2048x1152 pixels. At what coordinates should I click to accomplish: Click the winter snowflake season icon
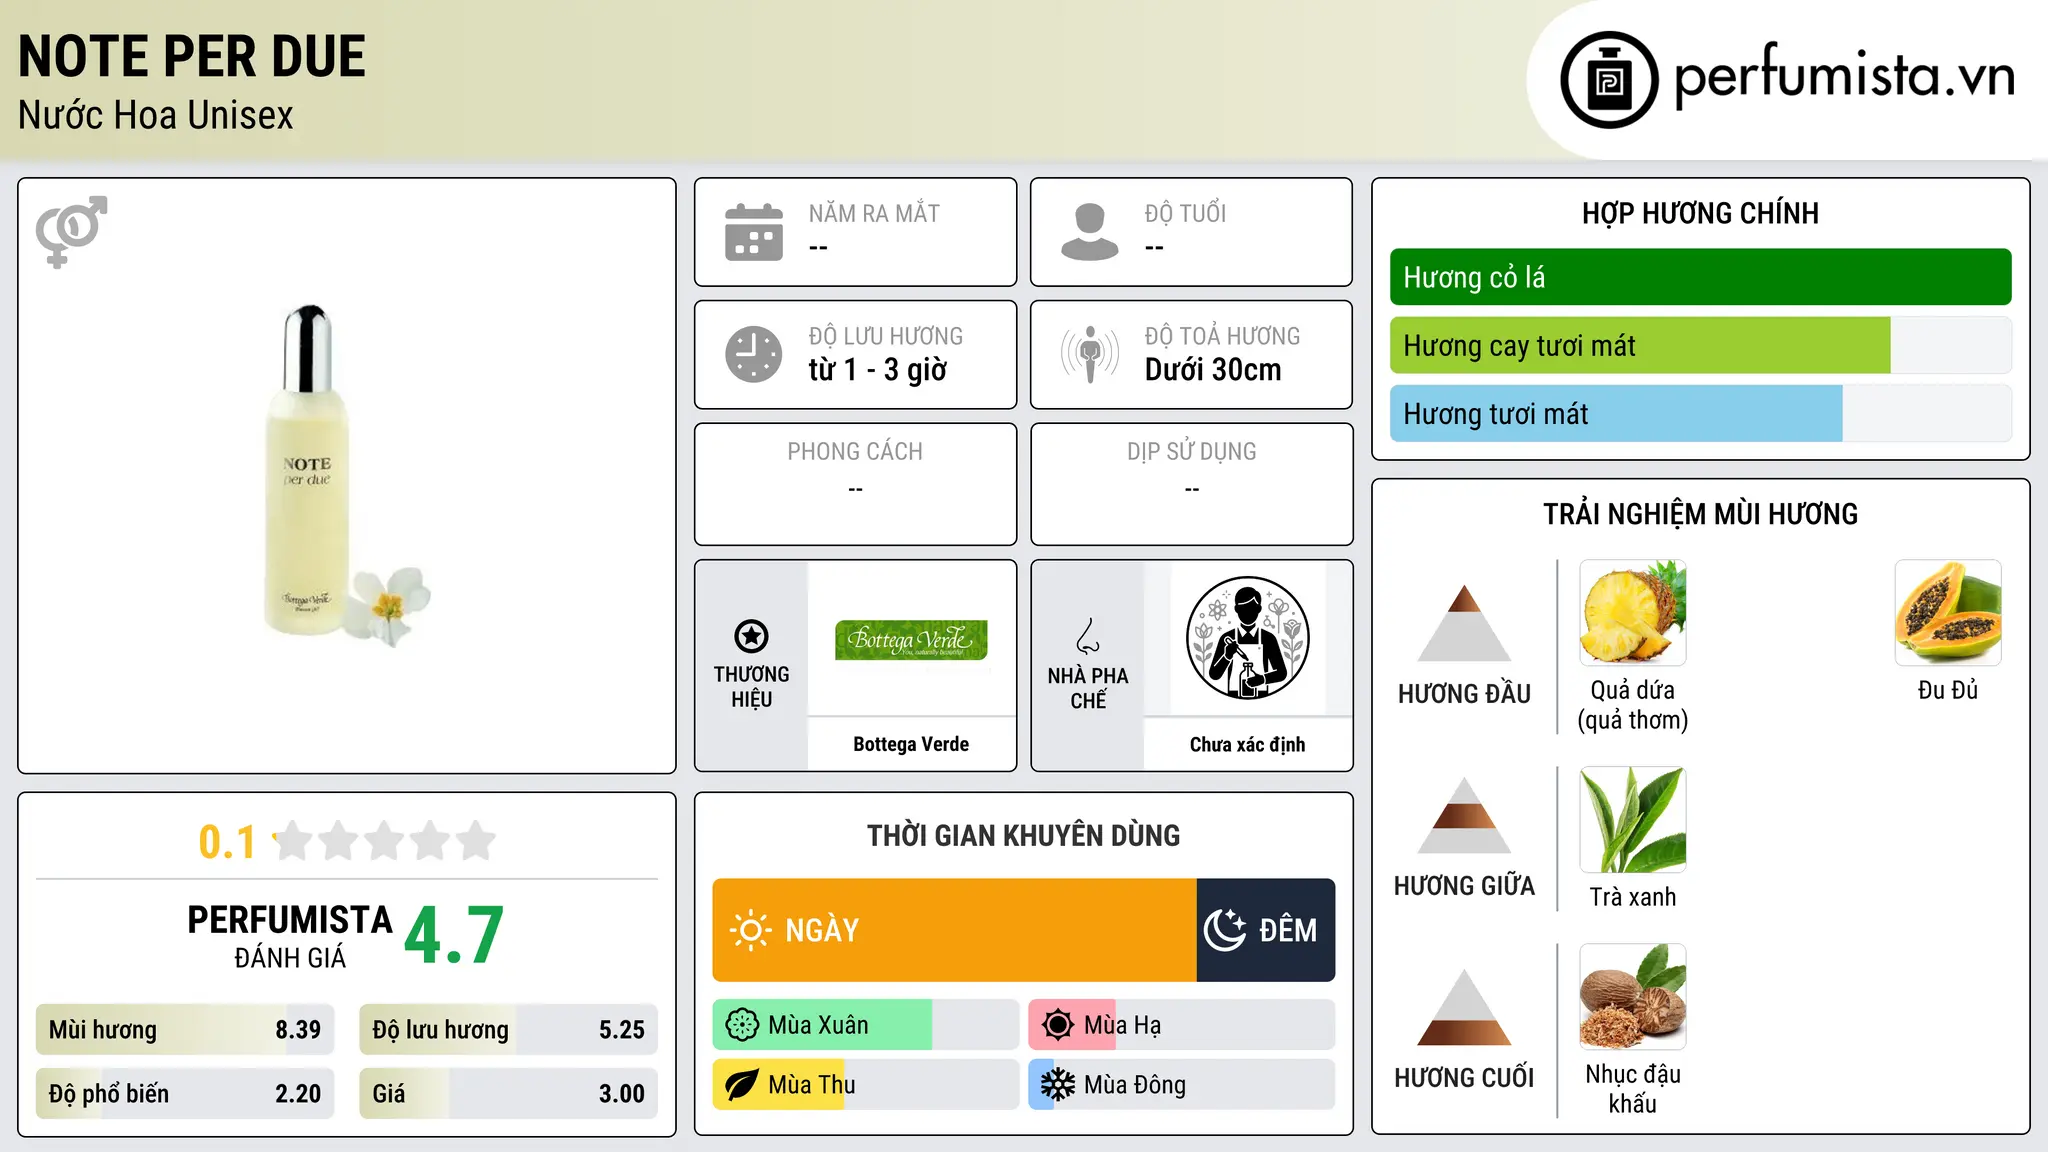click(x=1058, y=1085)
